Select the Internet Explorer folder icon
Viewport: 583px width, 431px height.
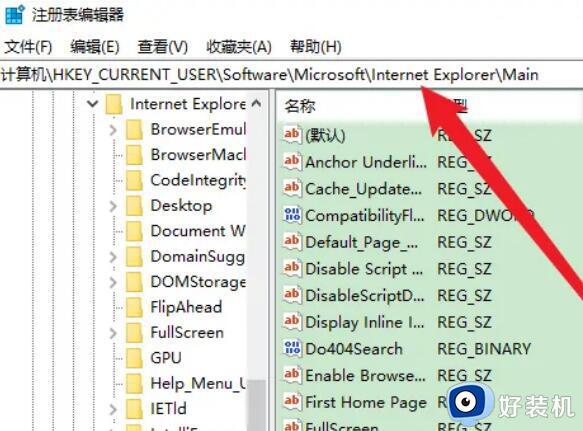114,104
